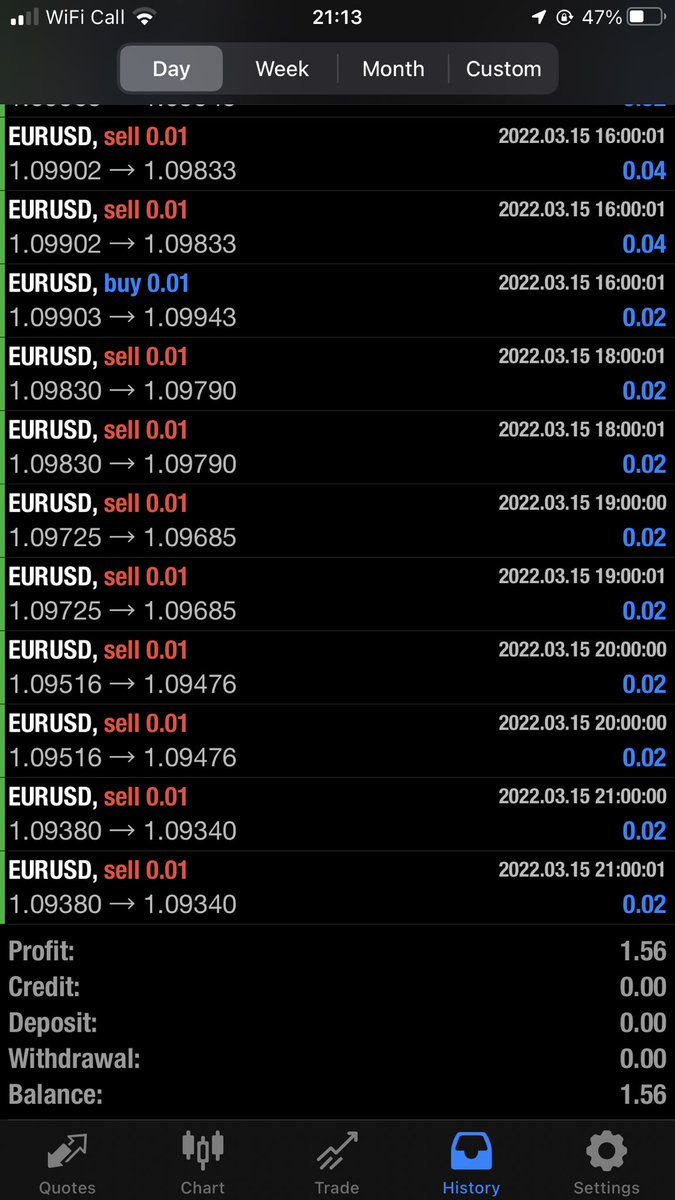Tap the Profit: summary label
Viewport: 675px width, 1200px height.
click(x=41, y=951)
